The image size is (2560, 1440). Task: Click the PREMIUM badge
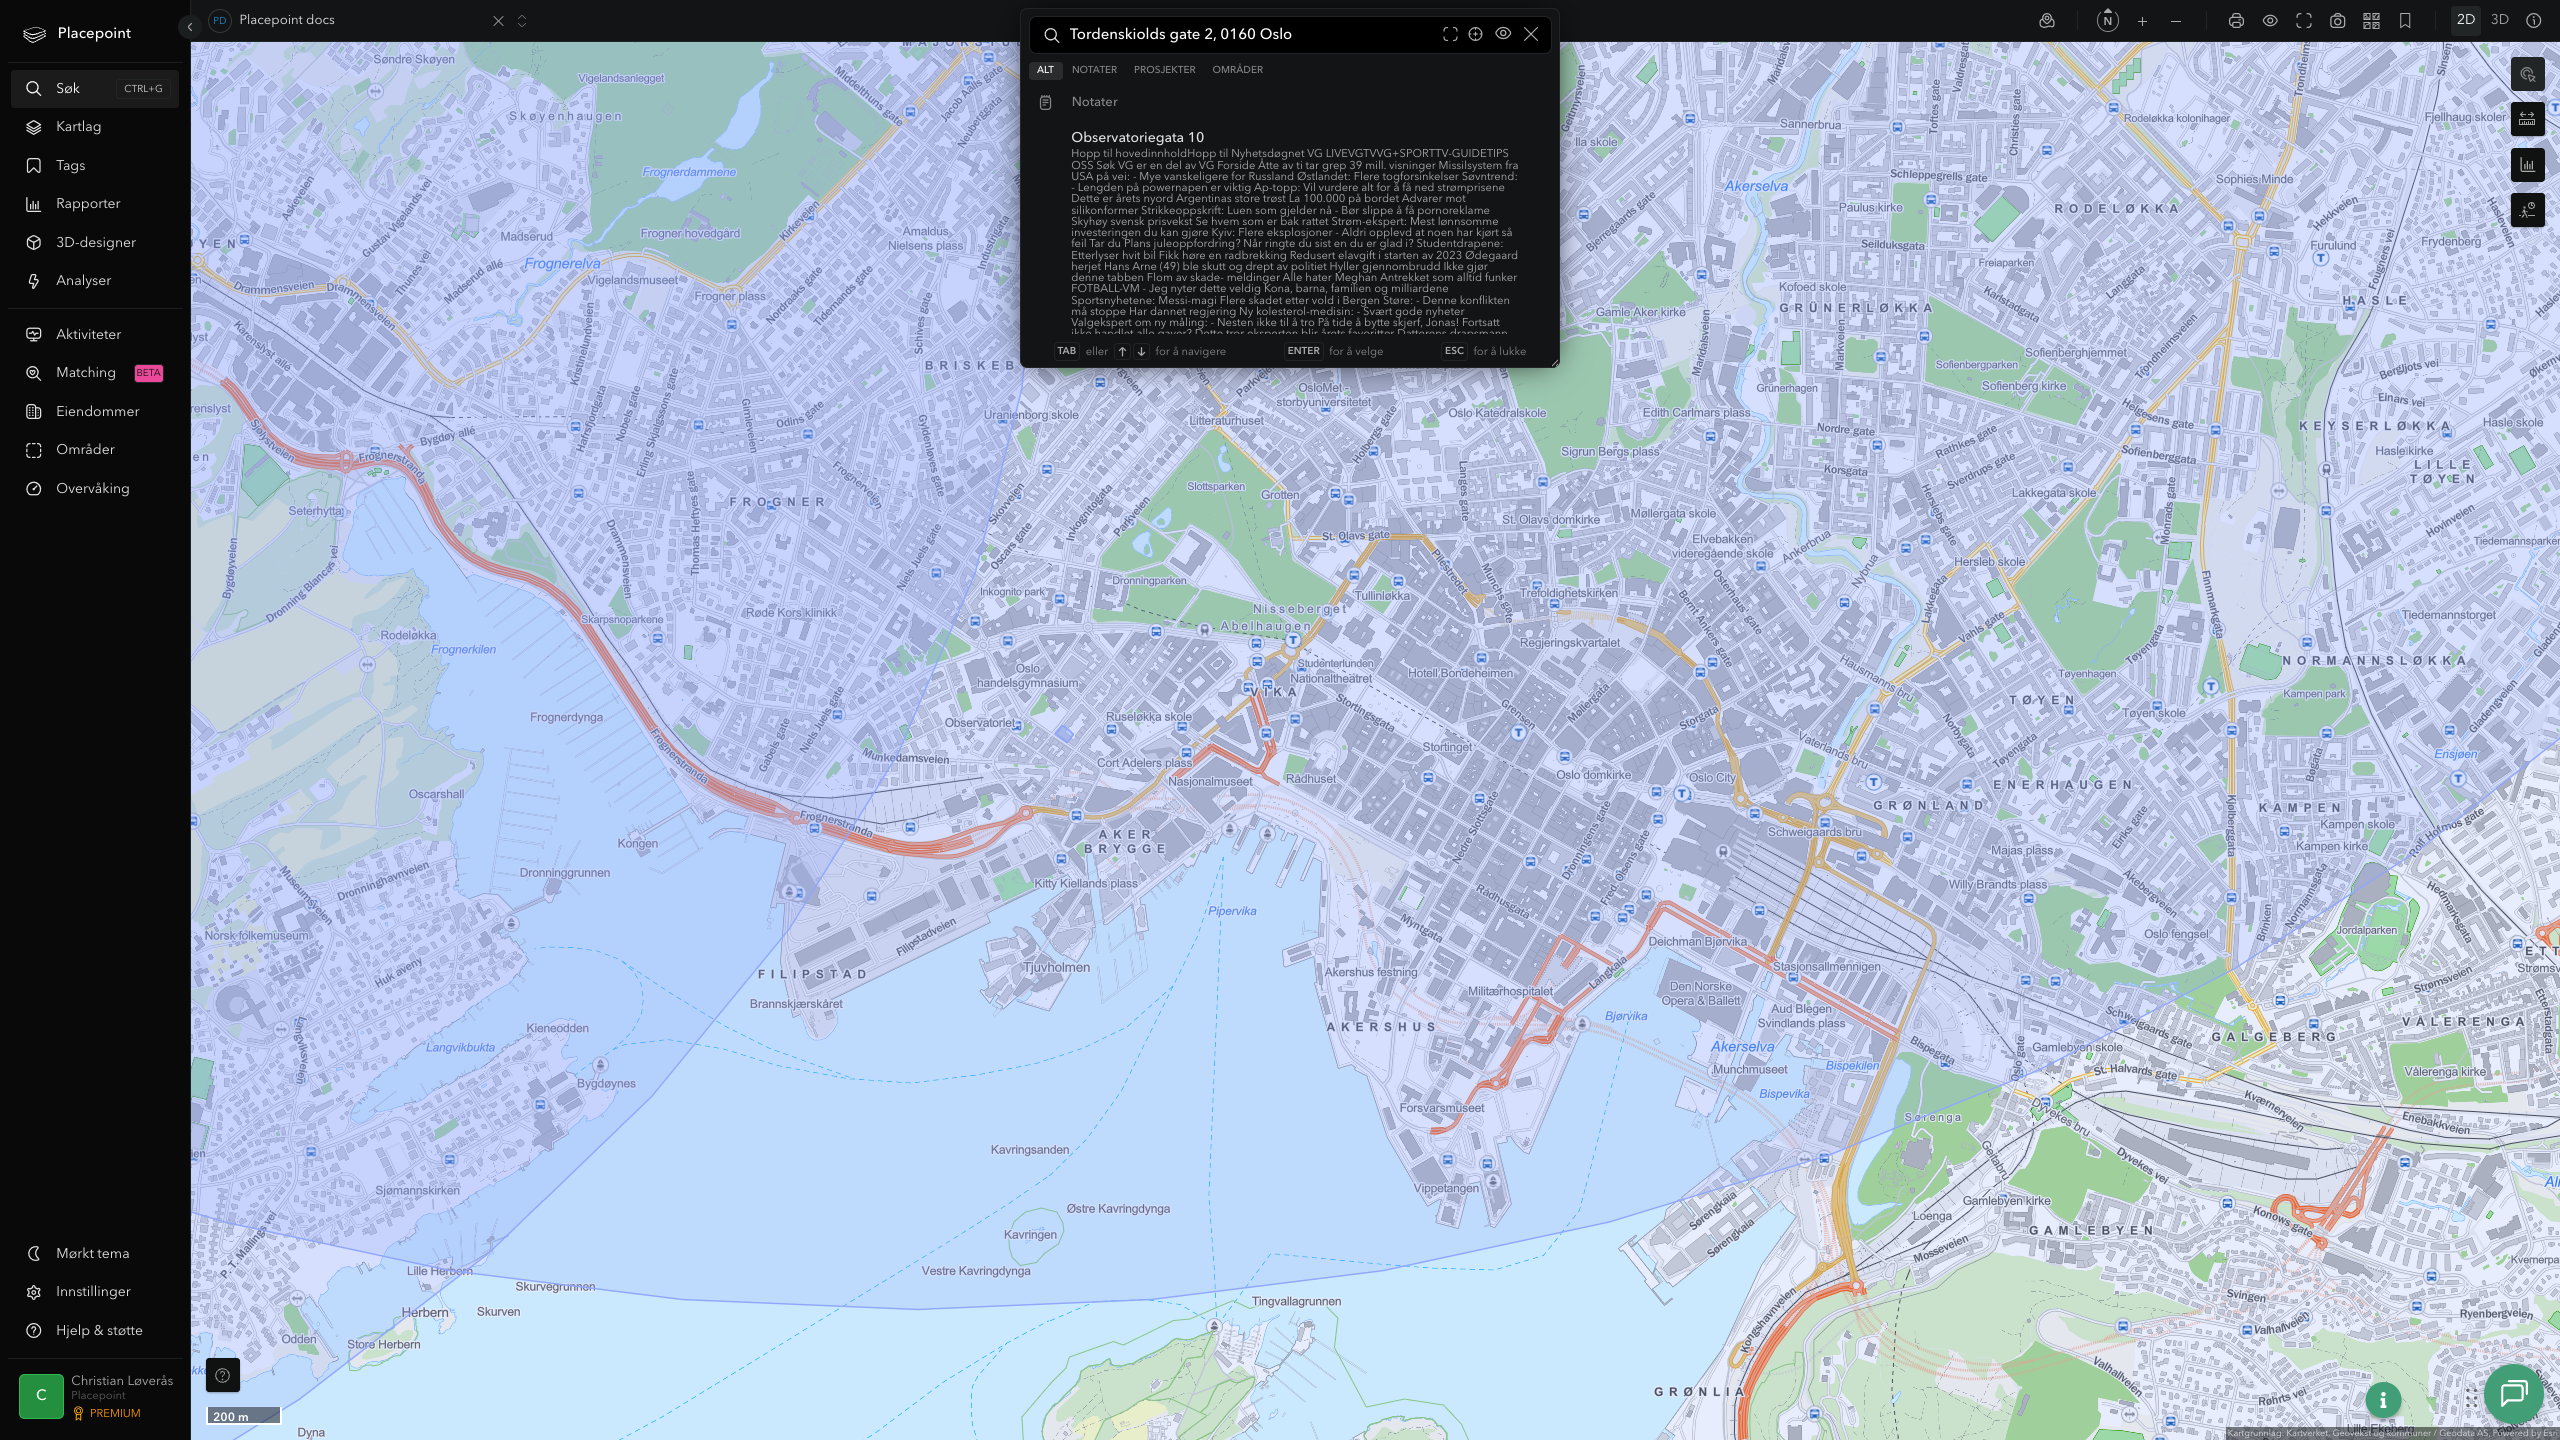tap(107, 1414)
